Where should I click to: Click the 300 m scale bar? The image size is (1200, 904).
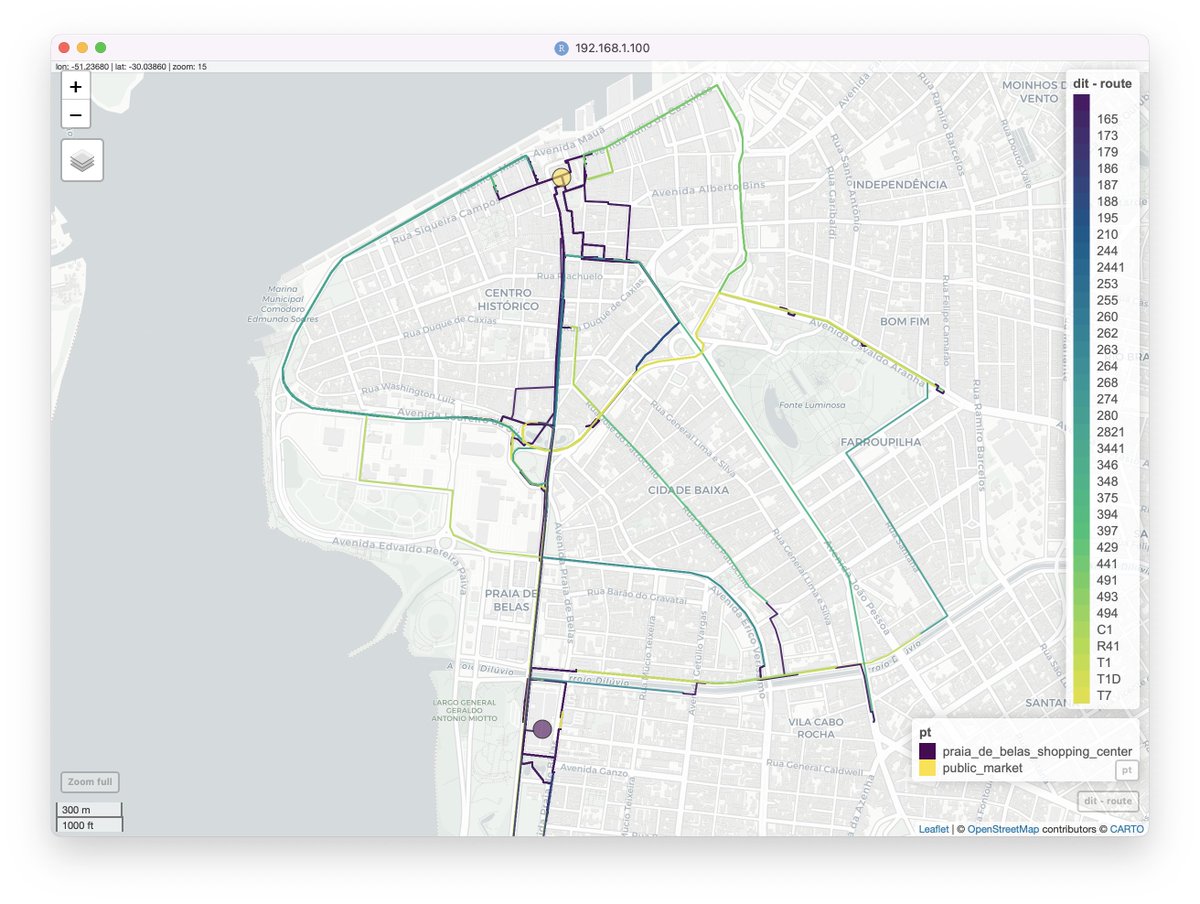pyautogui.click(x=88, y=810)
